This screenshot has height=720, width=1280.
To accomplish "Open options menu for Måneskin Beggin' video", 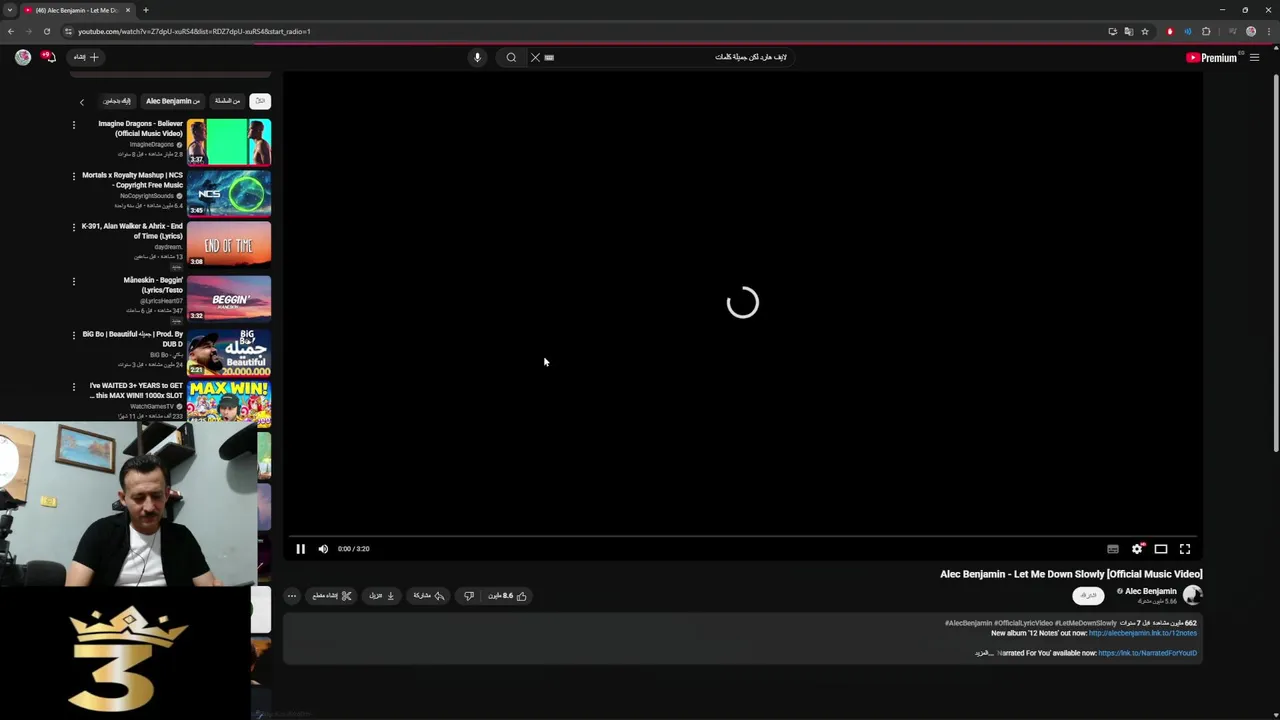I will 73,281.
